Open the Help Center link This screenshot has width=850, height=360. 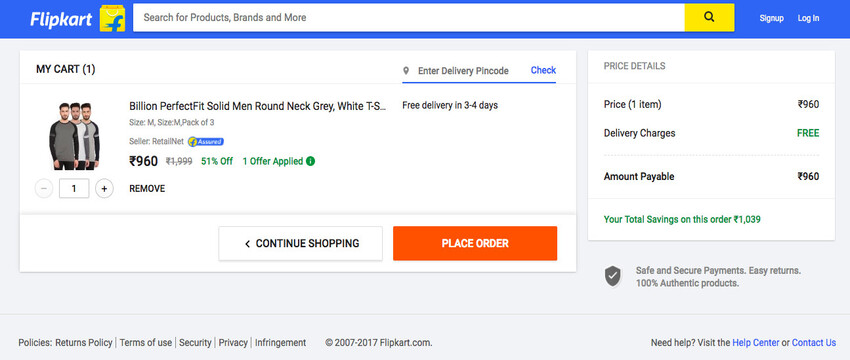click(756, 343)
